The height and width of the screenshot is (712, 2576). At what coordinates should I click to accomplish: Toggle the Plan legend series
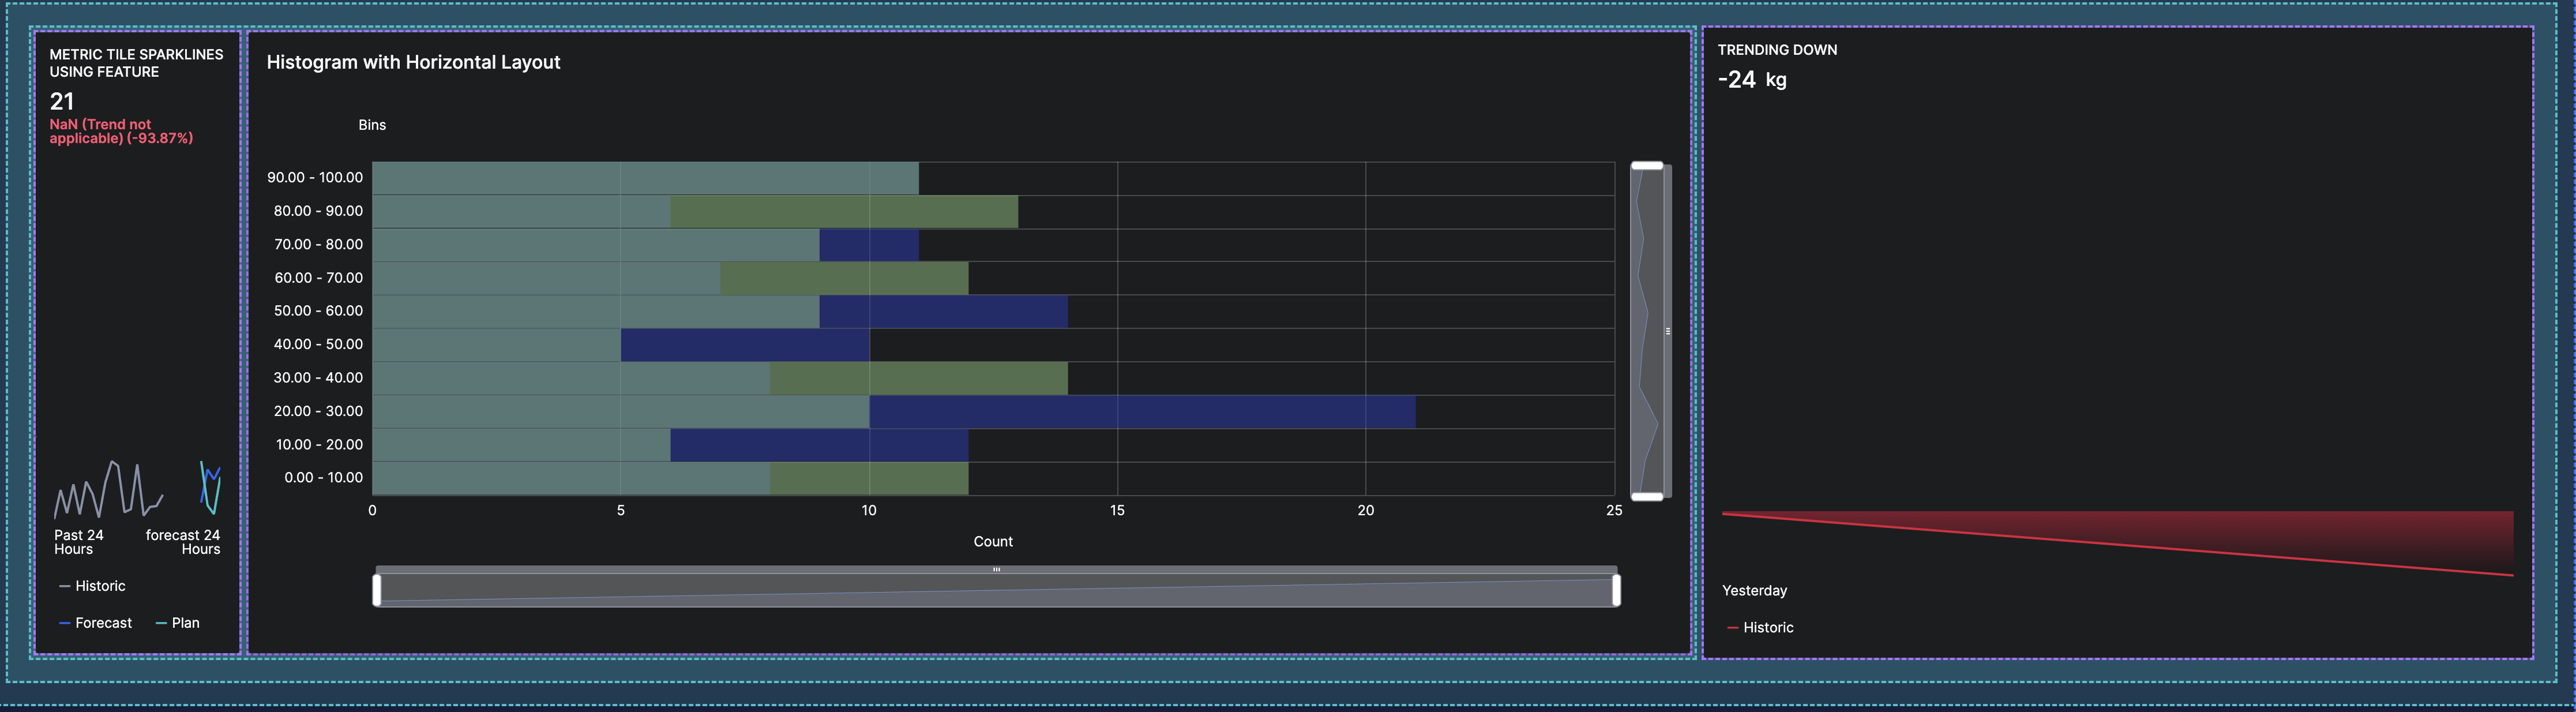(x=178, y=623)
